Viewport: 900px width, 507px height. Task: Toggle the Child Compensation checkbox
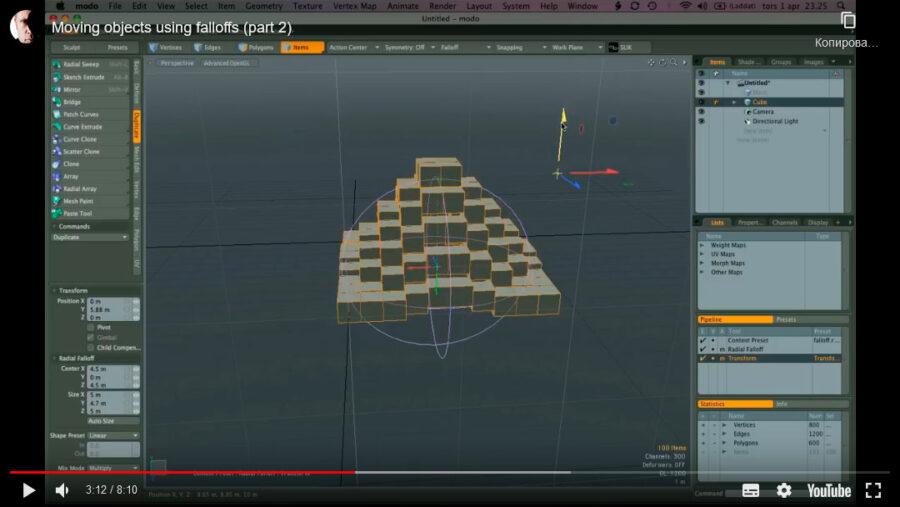(91, 348)
